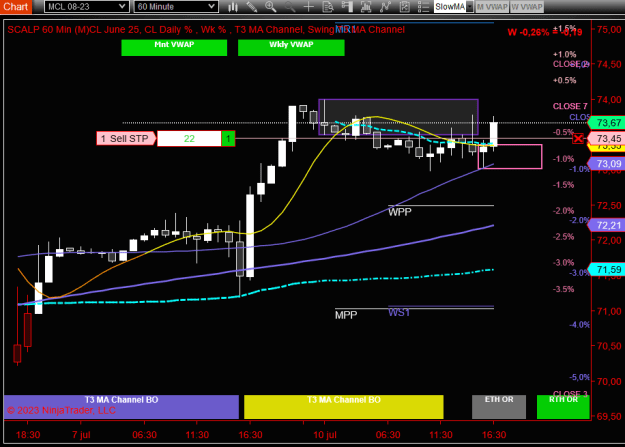Screen dimensions: 625x447
Task: Click the WS1 support label
Action: coord(399,312)
